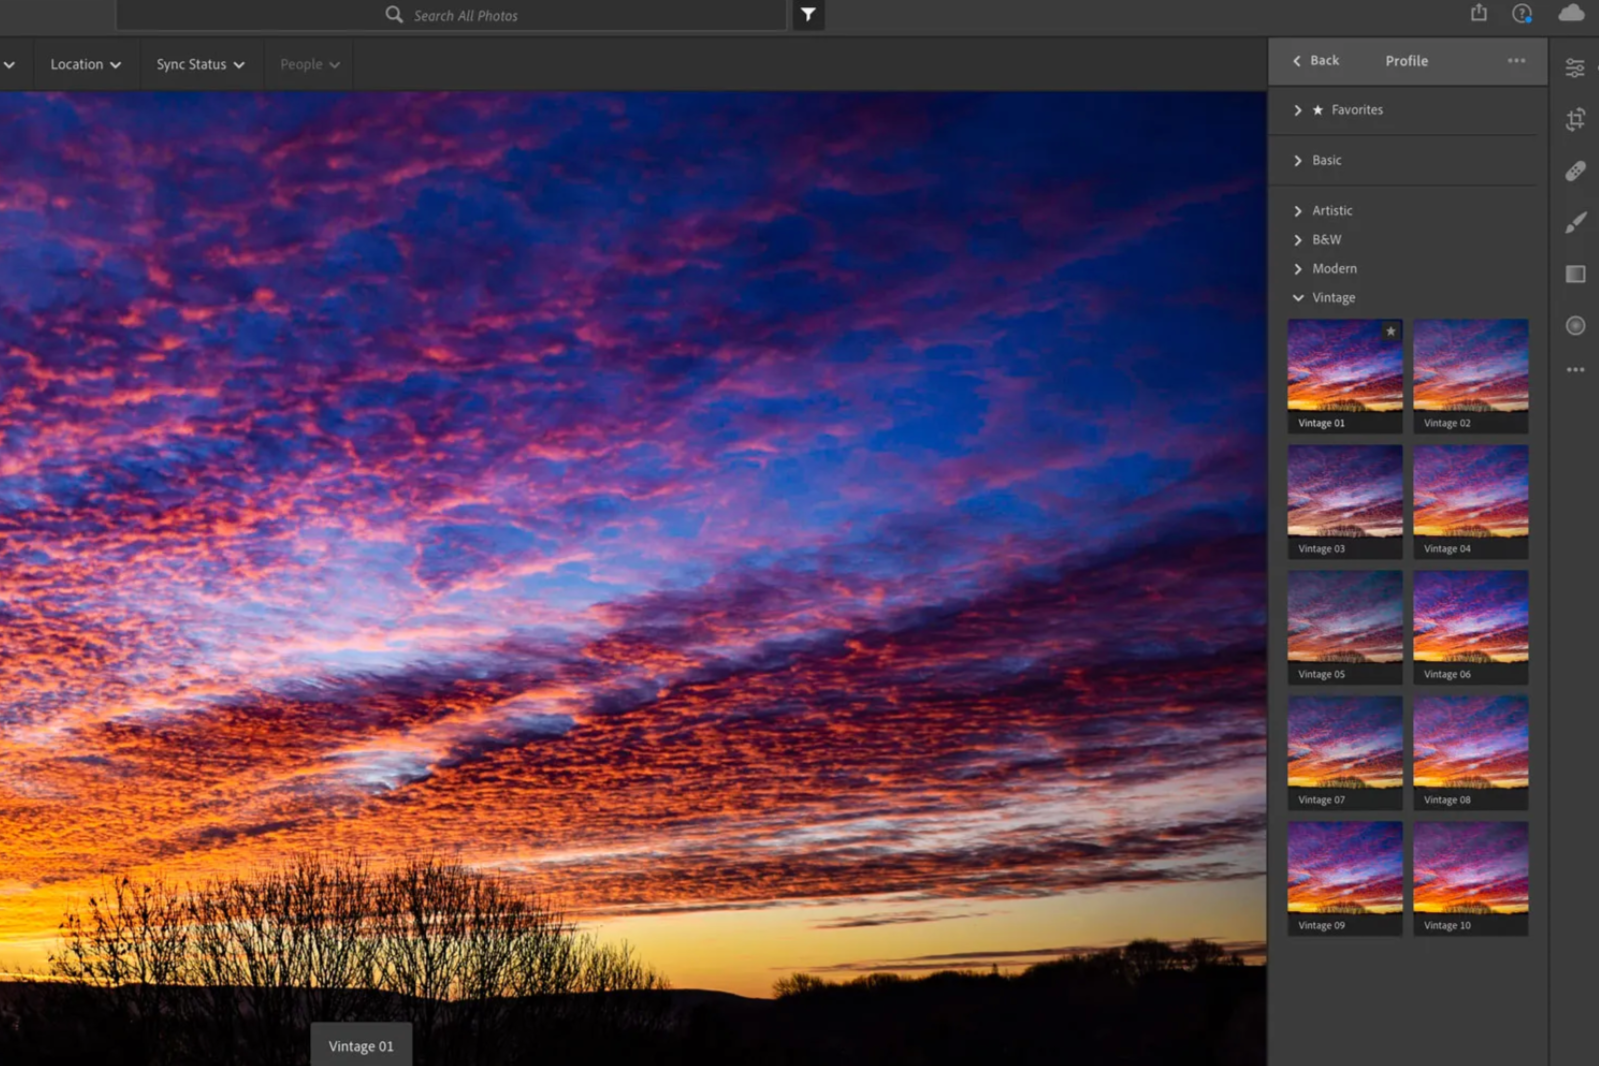This screenshot has height=1066, width=1599.
Task: Expand the Artistic profile group
Action: coord(1331,211)
